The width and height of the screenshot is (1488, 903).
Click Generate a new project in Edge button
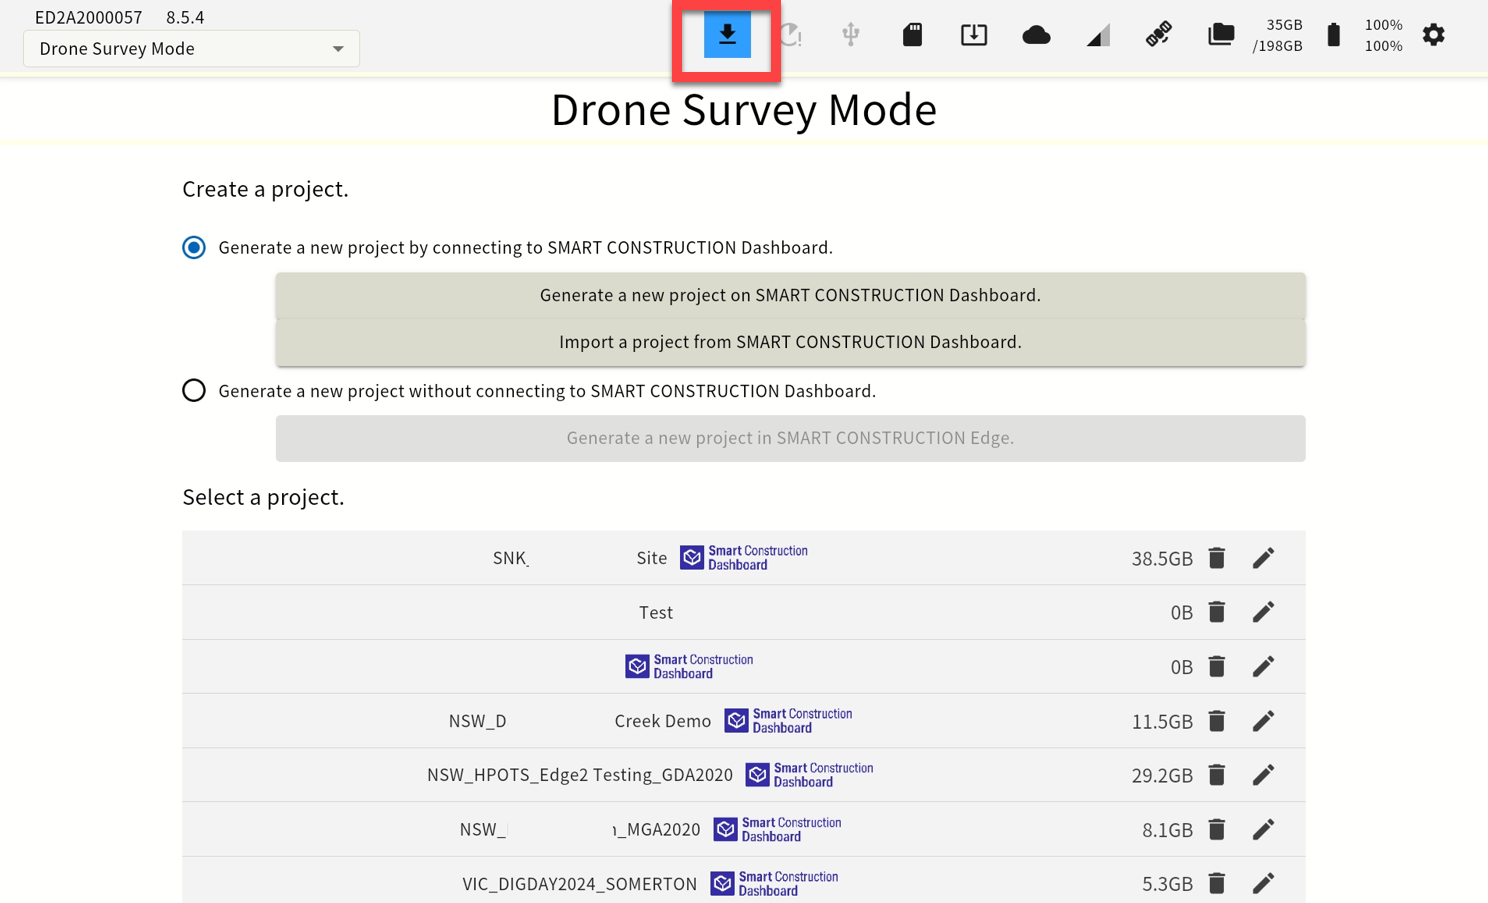pos(790,438)
